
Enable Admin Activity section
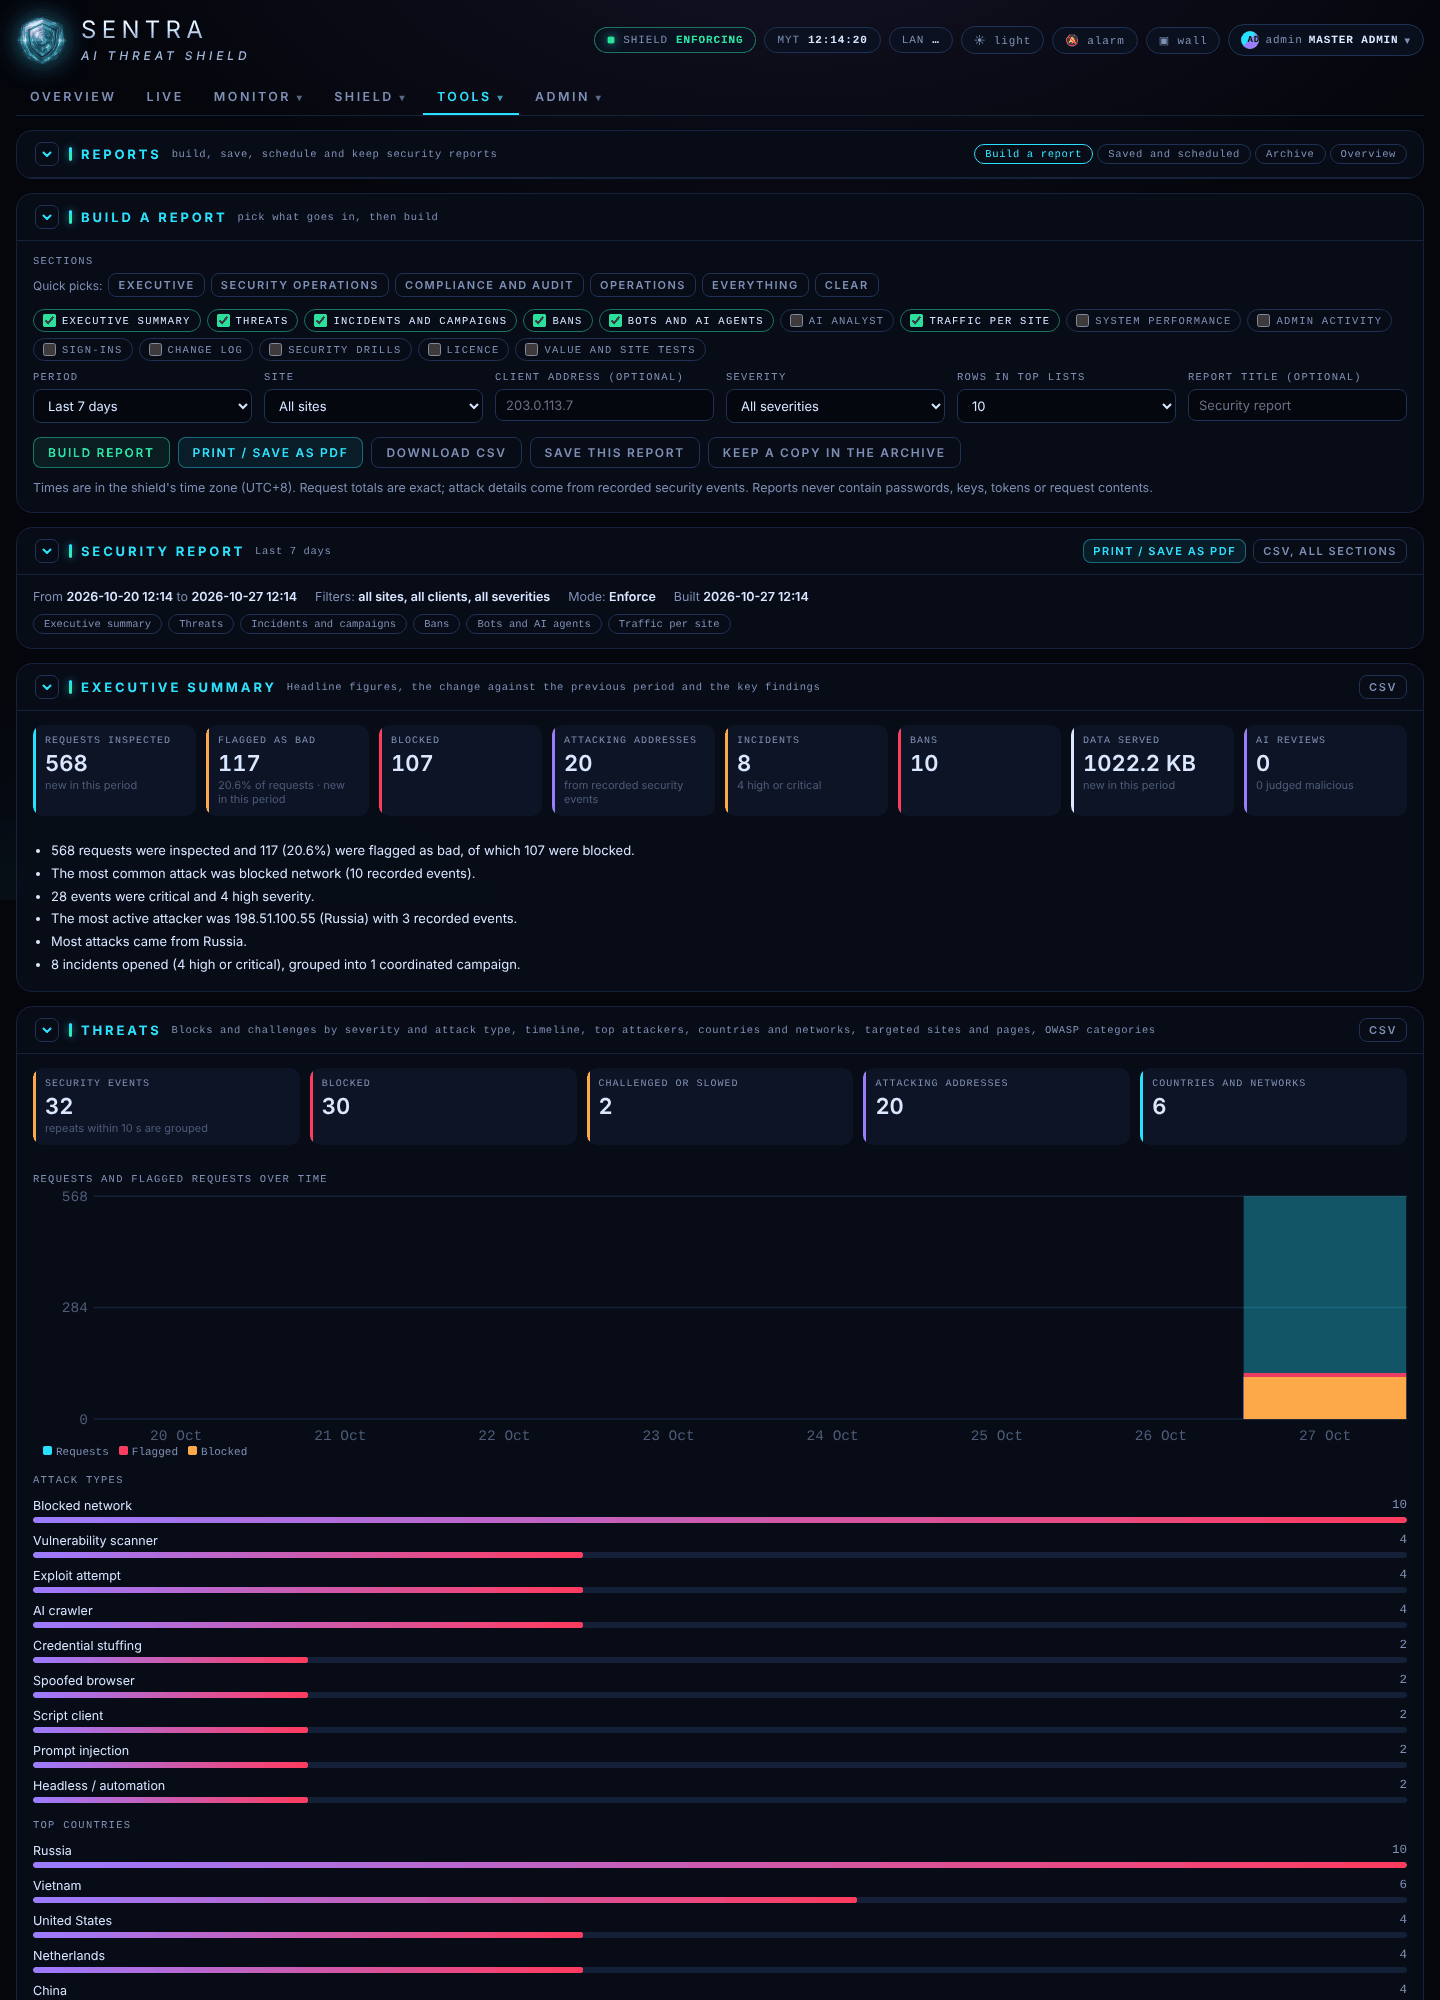click(1264, 321)
